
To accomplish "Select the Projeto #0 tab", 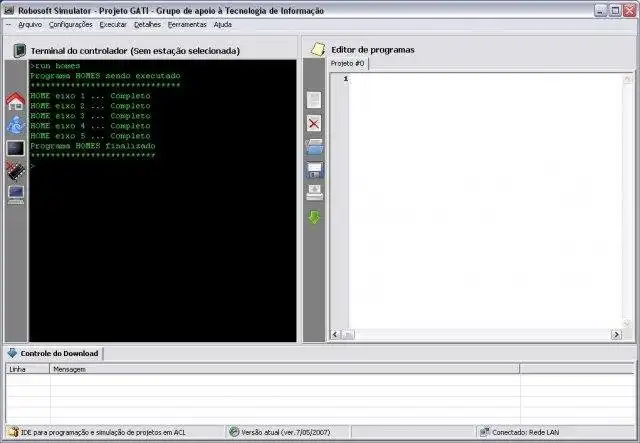I will coord(348,64).
